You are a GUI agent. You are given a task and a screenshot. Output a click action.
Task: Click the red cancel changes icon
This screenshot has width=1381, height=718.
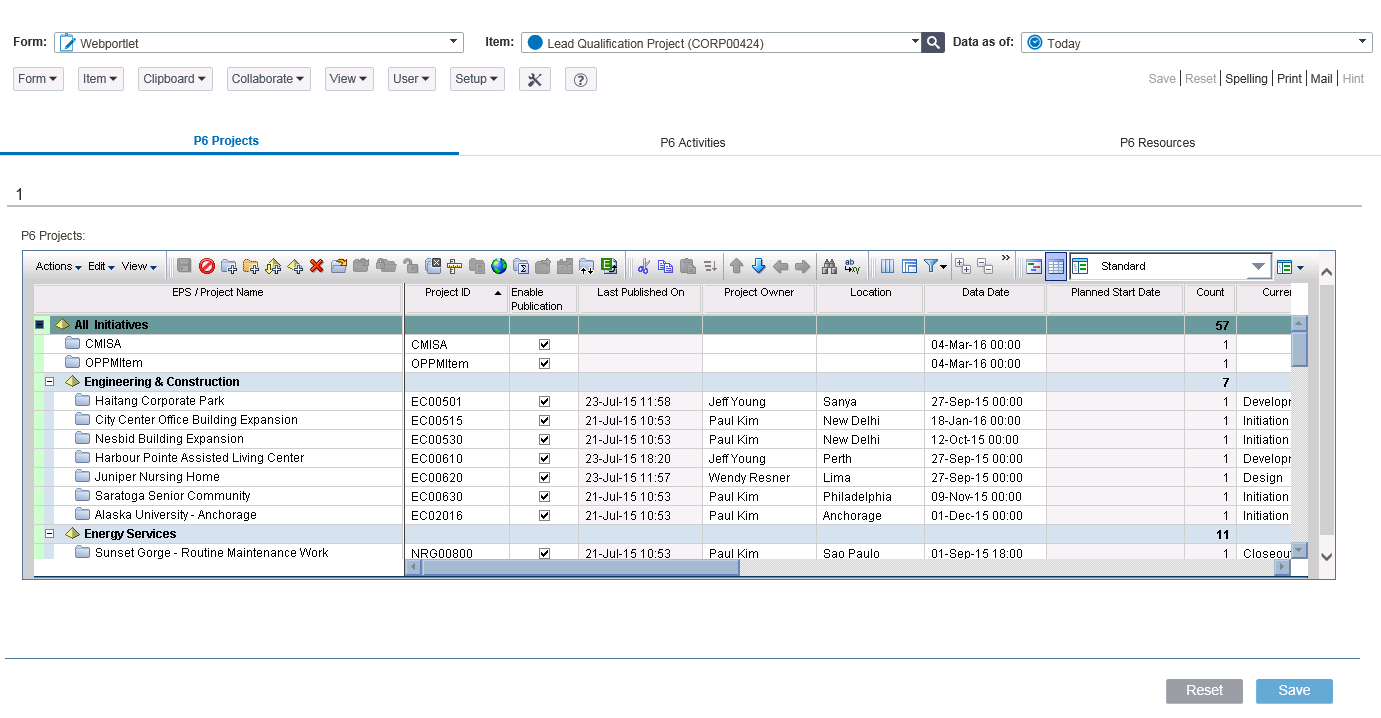207,266
